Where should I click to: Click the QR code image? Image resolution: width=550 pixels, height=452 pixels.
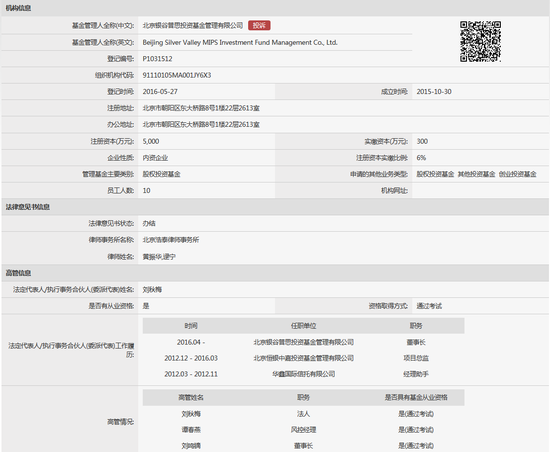[480, 41]
